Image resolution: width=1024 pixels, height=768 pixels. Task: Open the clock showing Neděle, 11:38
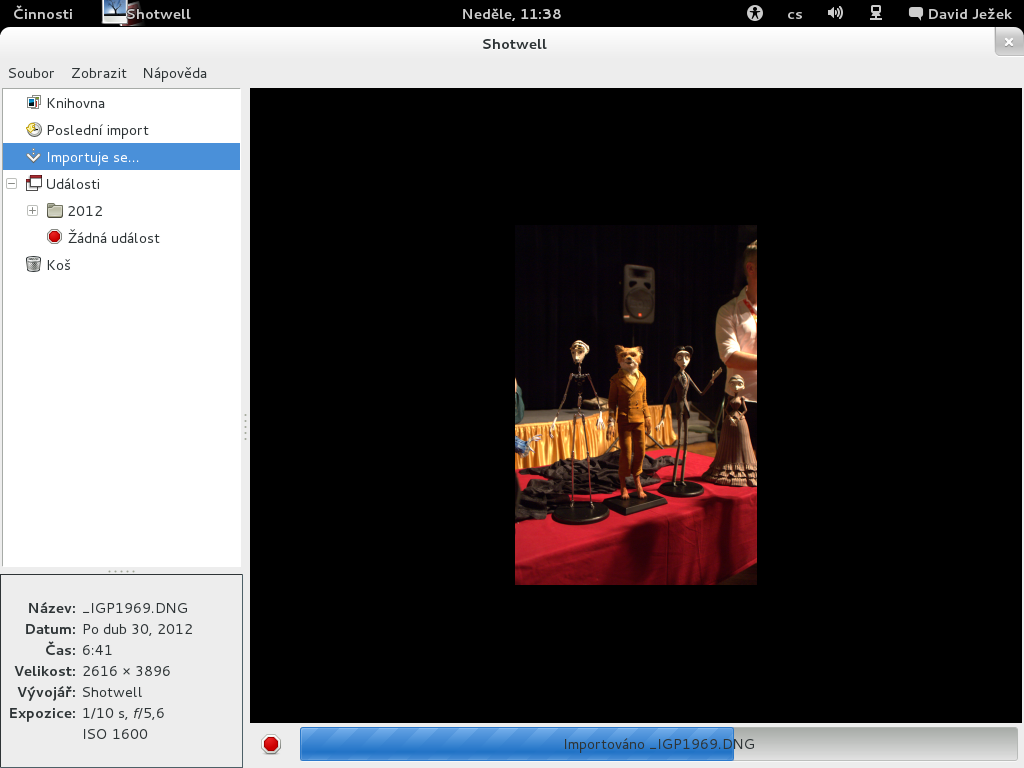coord(511,14)
